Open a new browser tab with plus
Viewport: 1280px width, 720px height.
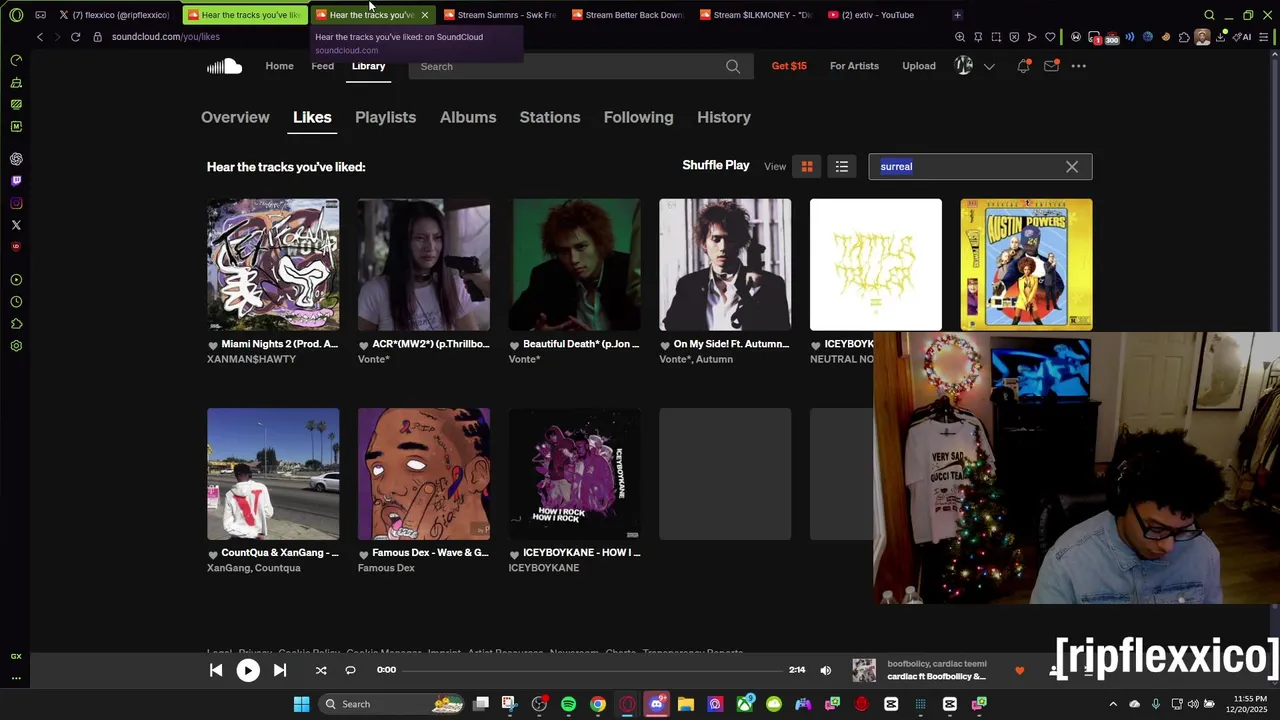coord(957,15)
